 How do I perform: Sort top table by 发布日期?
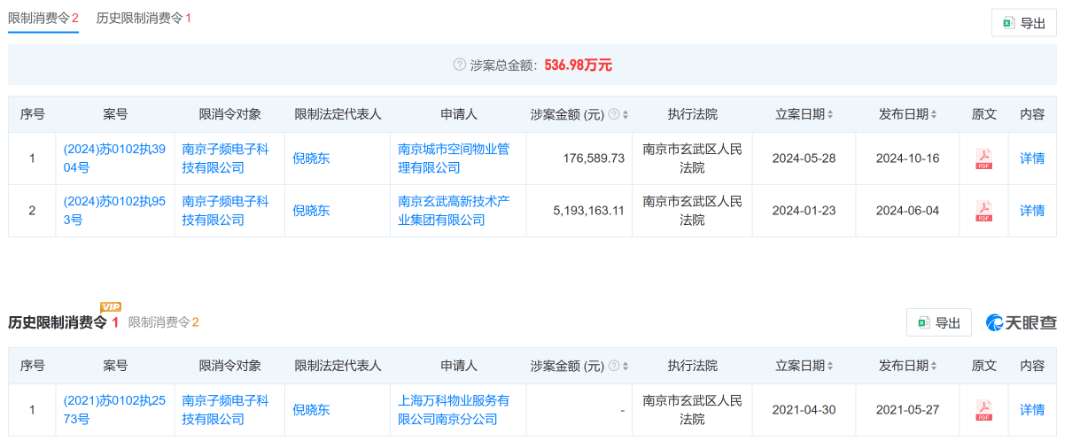tap(933, 114)
